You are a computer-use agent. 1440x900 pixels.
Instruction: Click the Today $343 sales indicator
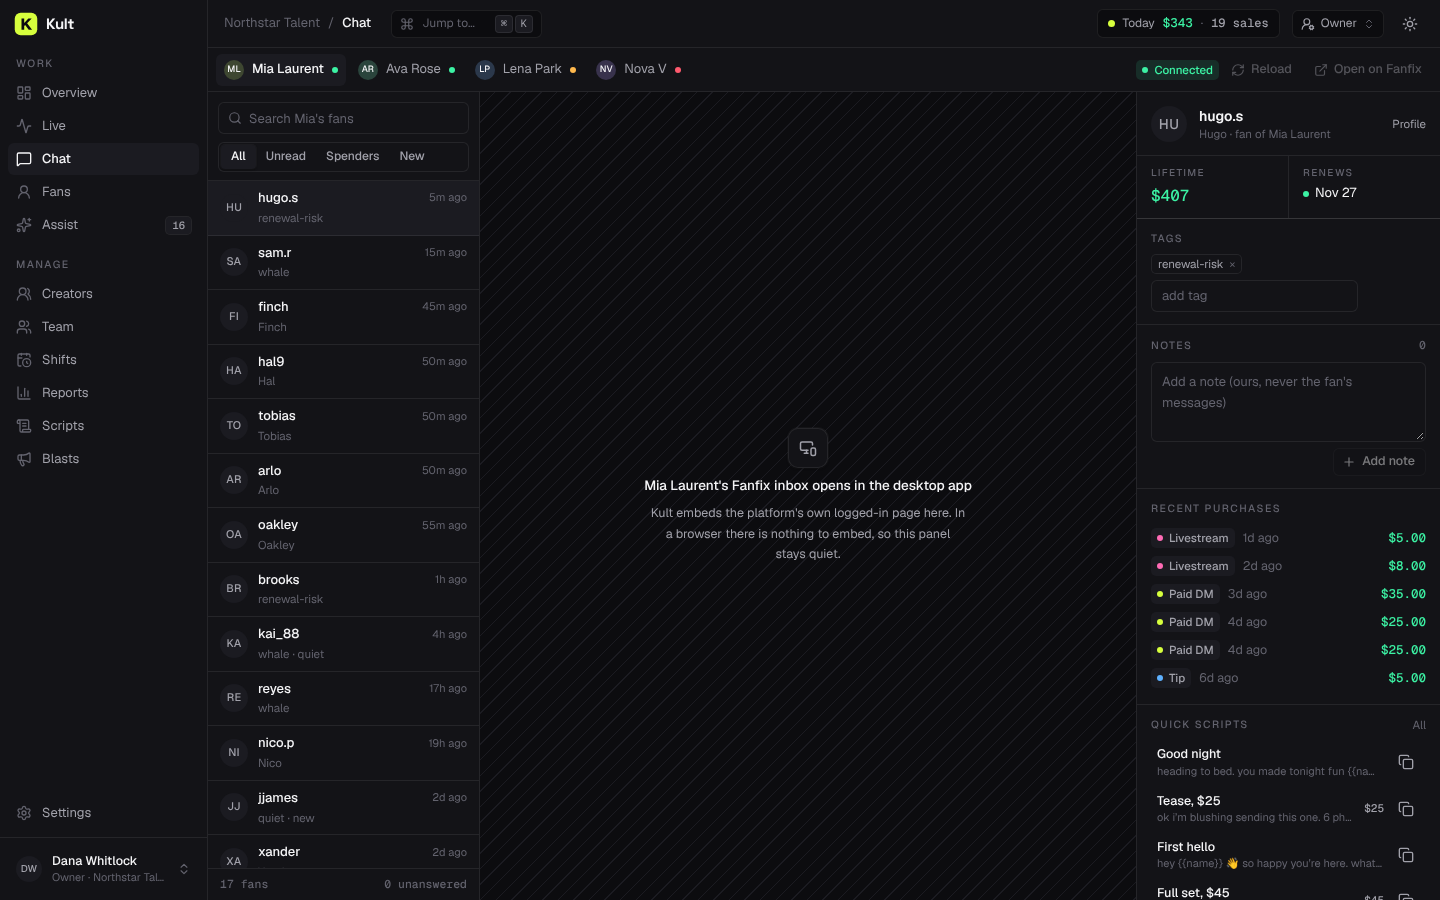point(1188,24)
